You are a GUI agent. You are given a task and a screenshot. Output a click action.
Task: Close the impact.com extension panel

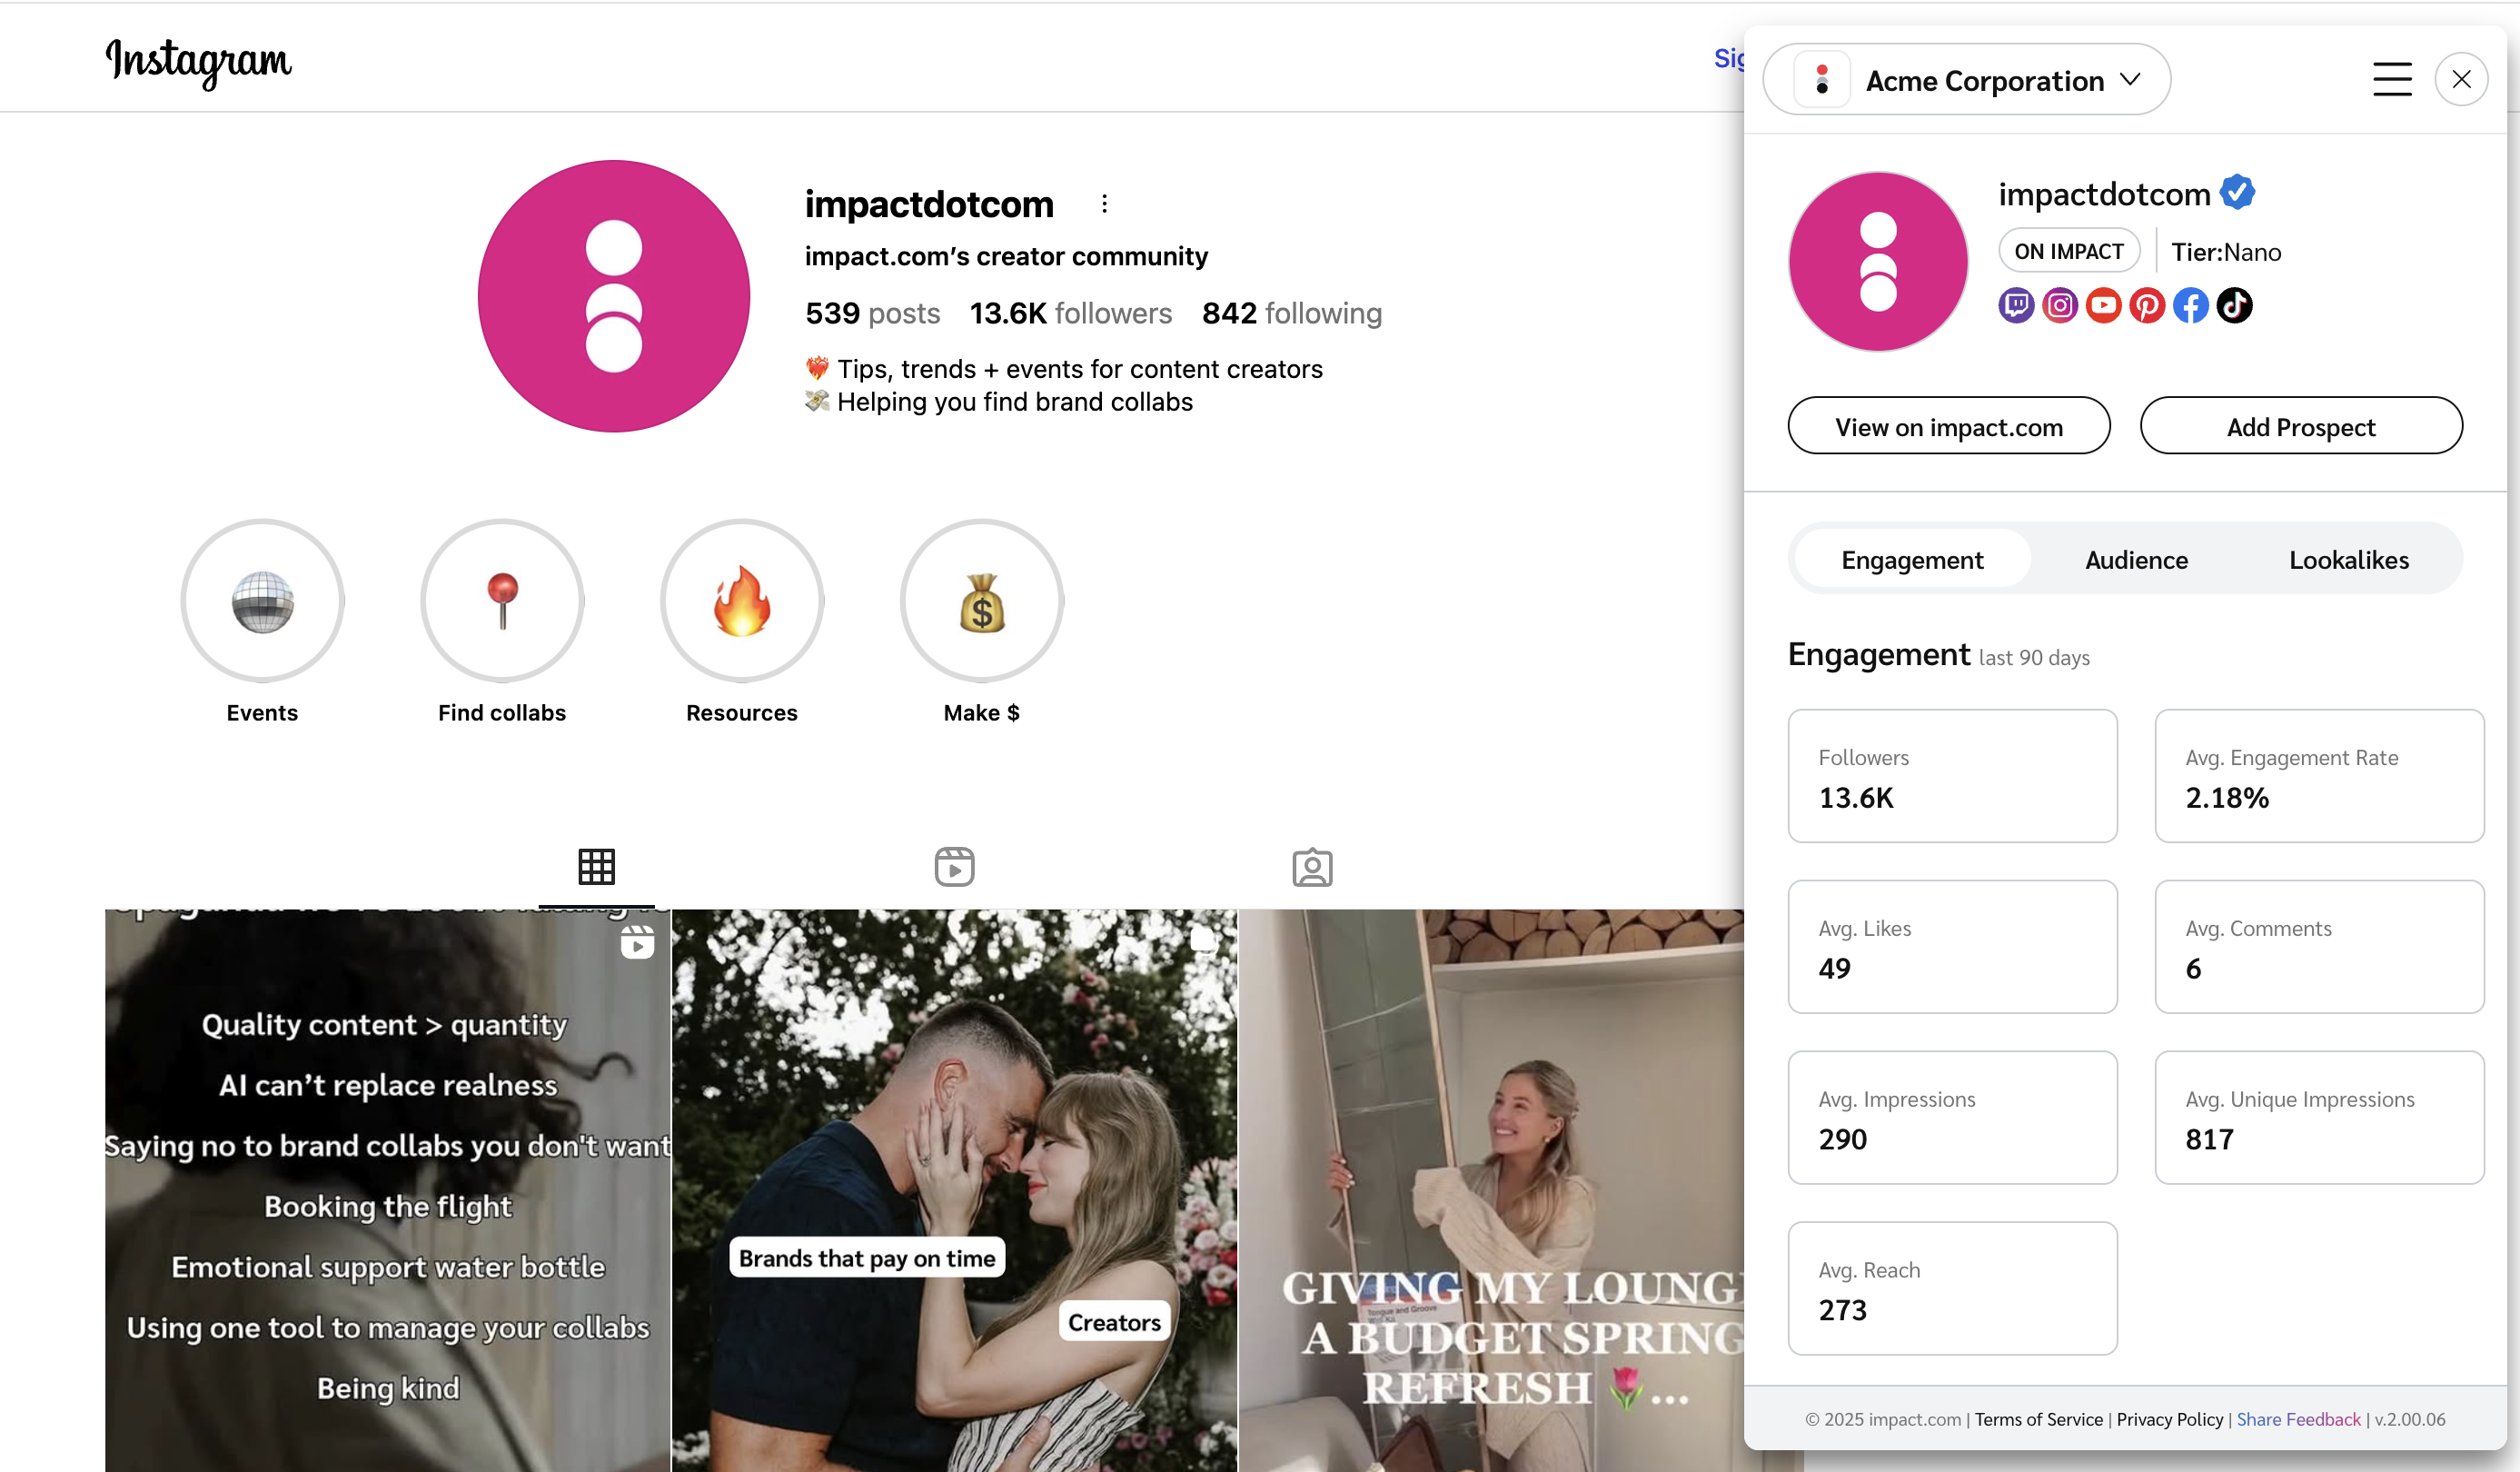2461,79
